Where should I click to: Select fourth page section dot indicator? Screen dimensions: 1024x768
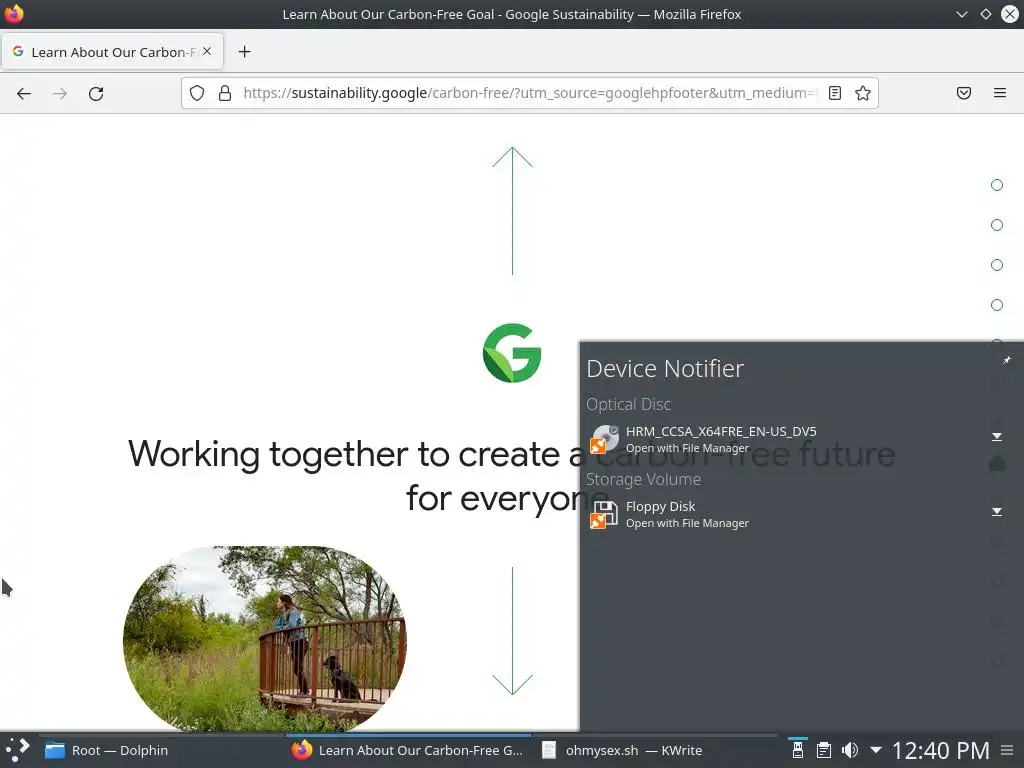(x=997, y=305)
